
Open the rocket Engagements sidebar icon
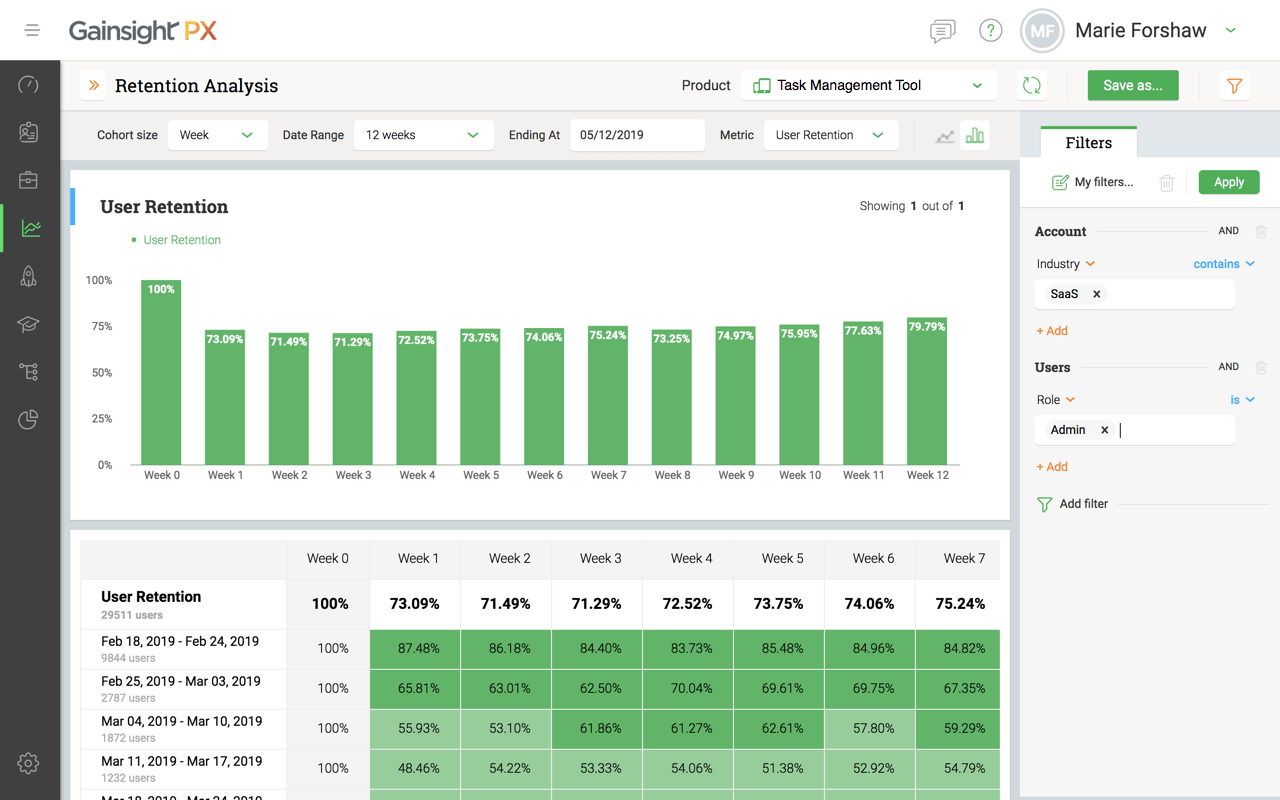pos(29,277)
